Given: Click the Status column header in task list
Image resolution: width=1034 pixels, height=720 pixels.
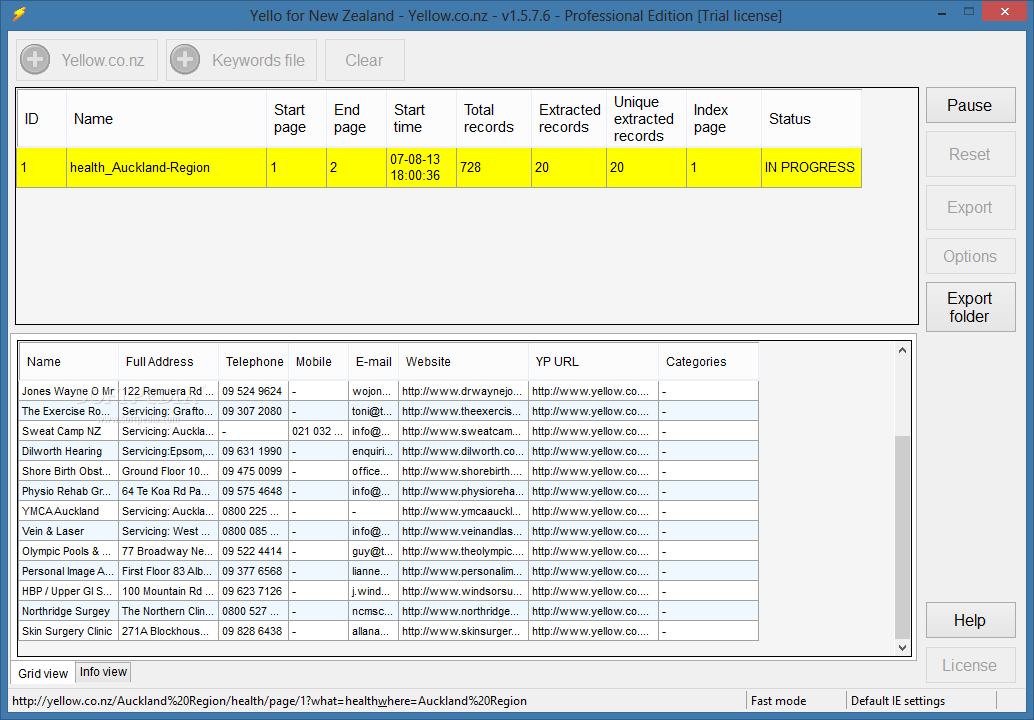Looking at the screenshot, I should coord(790,119).
